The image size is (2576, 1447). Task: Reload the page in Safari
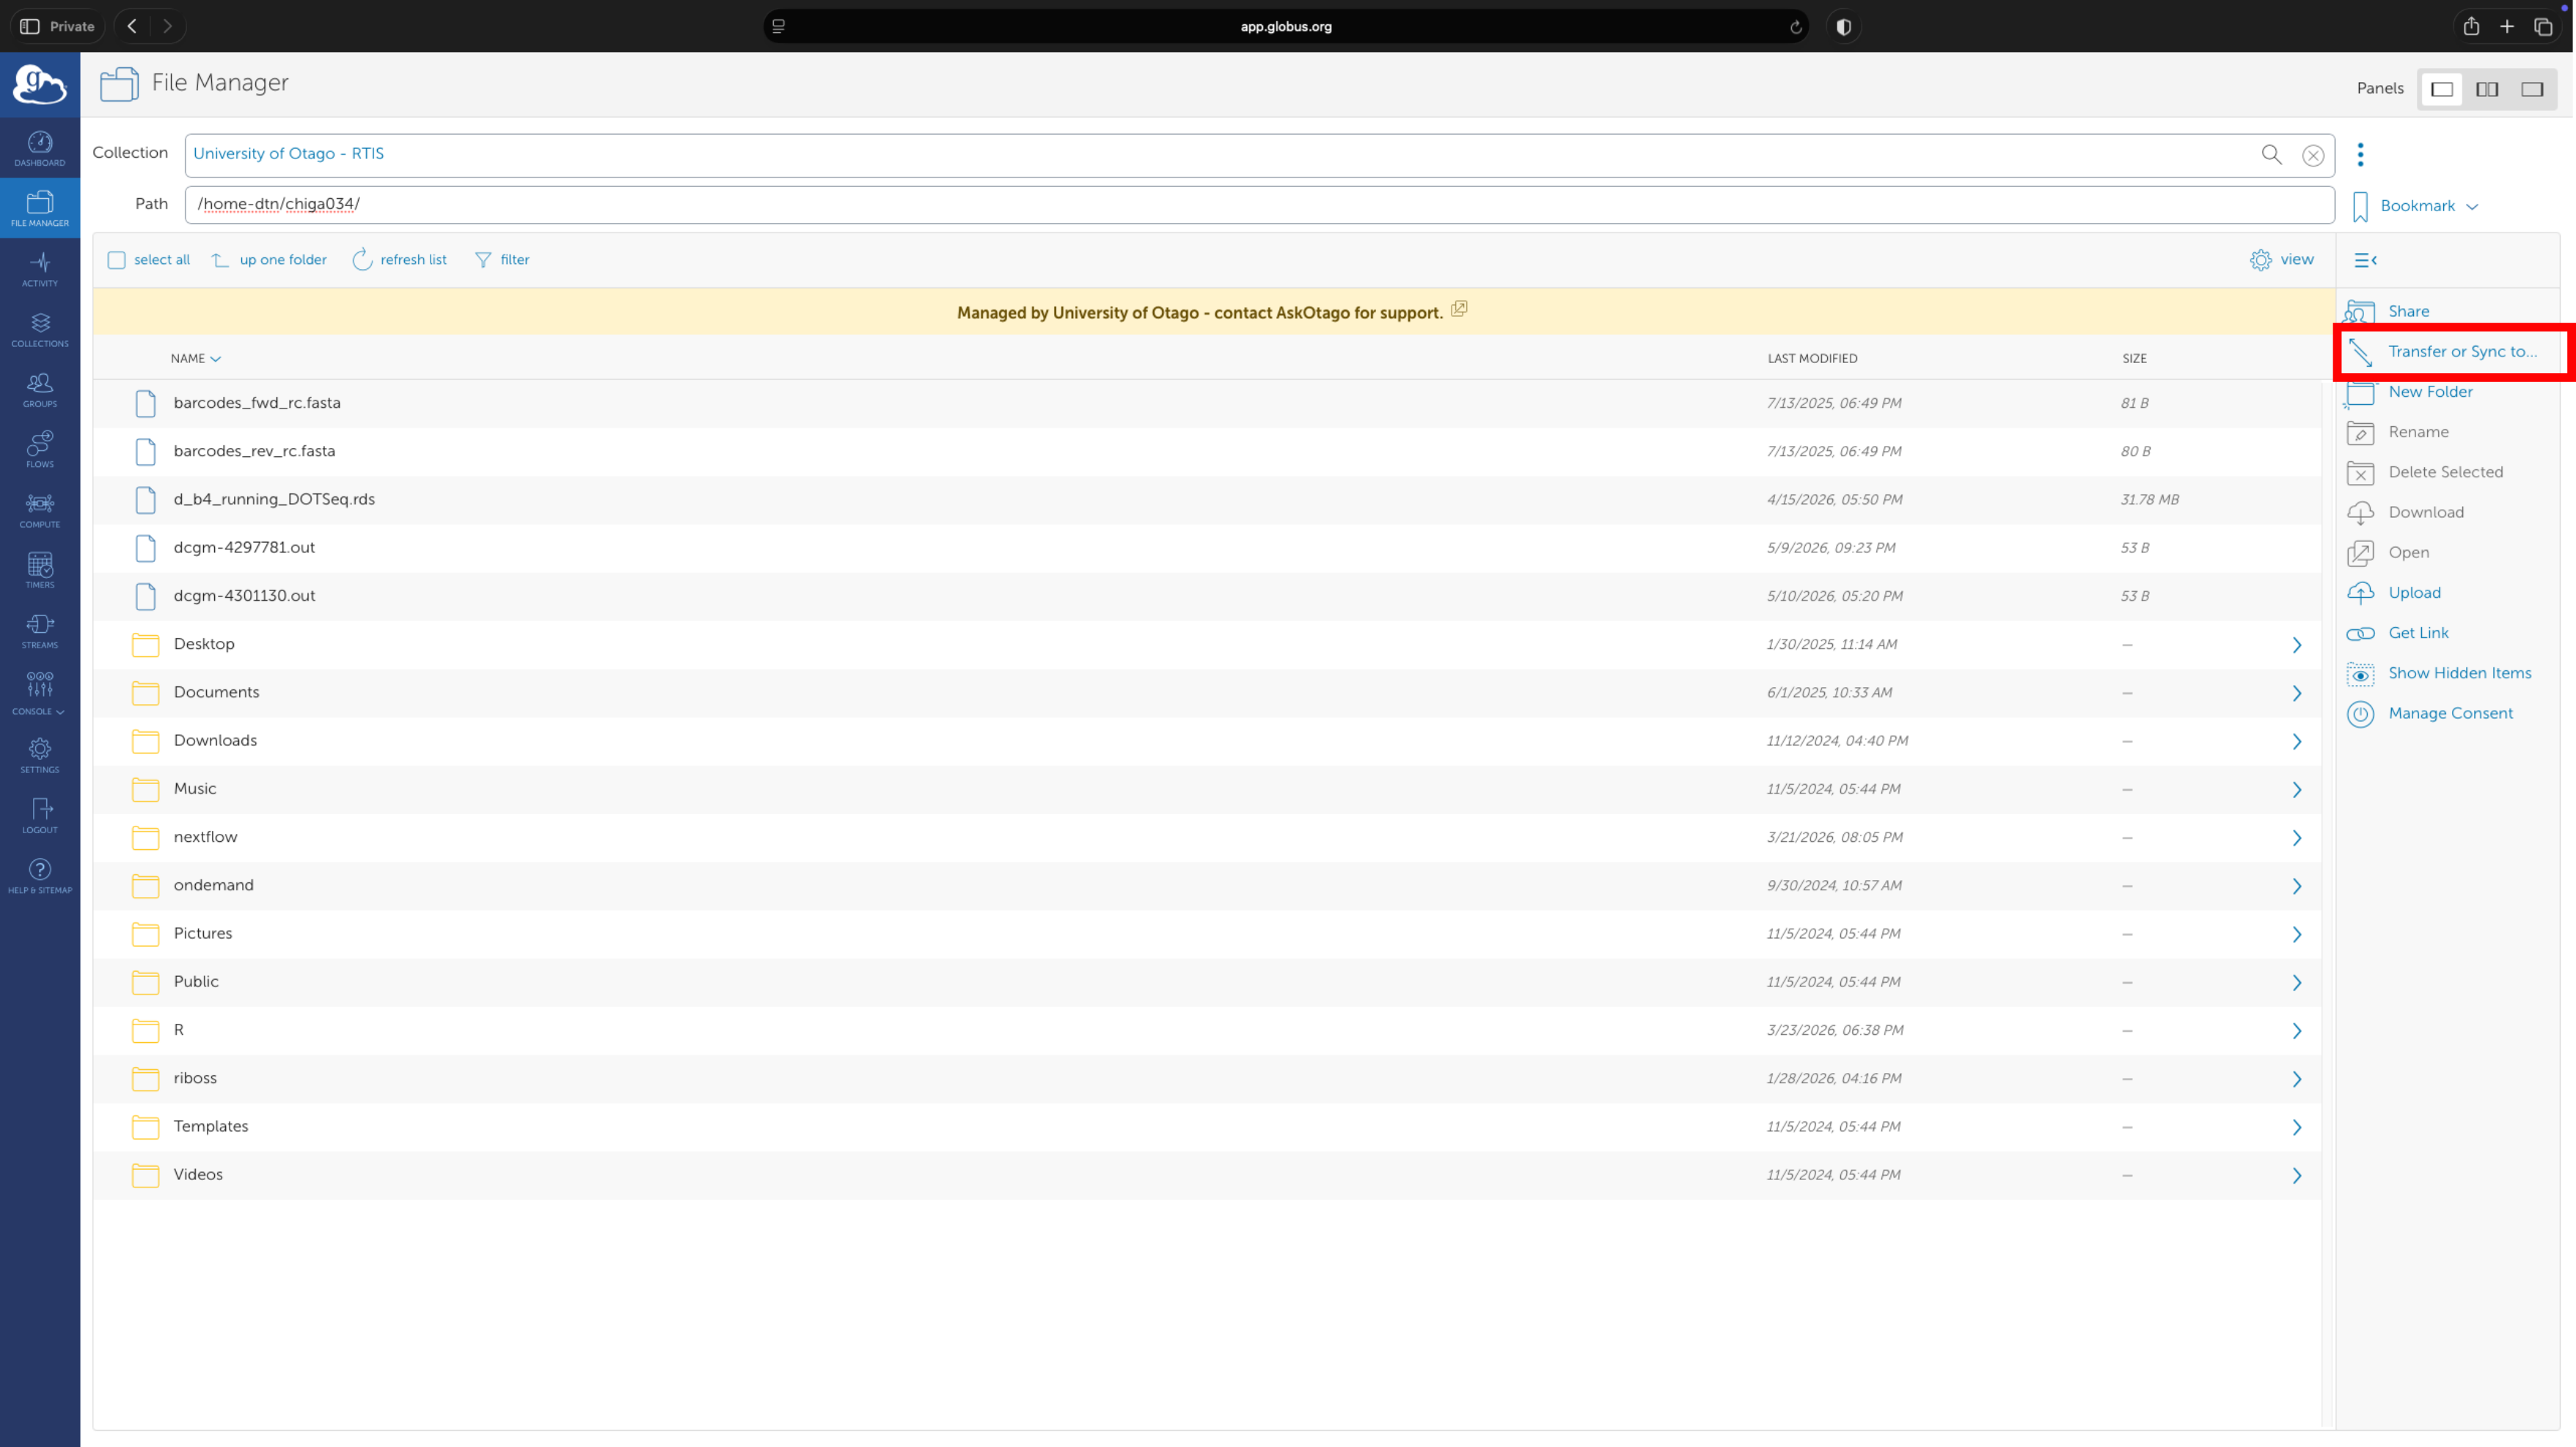[x=1795, y=27]
